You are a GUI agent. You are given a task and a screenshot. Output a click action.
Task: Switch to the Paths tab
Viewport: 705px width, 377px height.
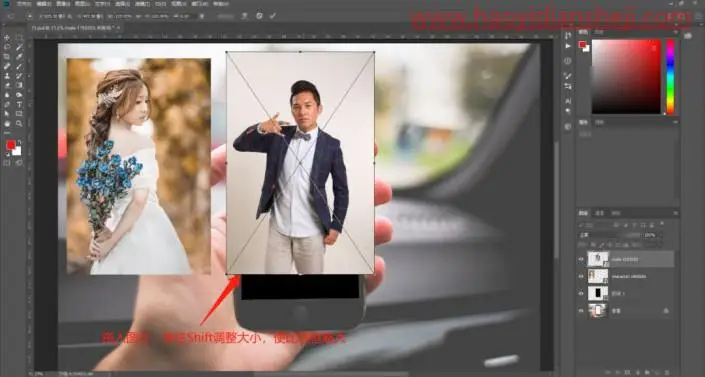point(616,213)
